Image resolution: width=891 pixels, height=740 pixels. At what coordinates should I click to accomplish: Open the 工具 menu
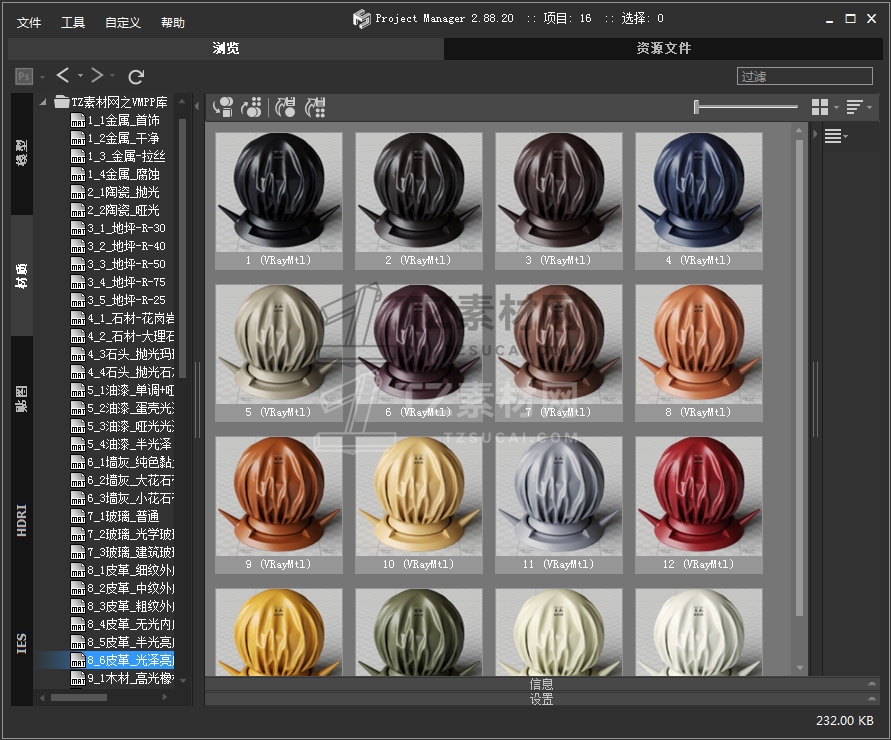(x=73, y=22)
